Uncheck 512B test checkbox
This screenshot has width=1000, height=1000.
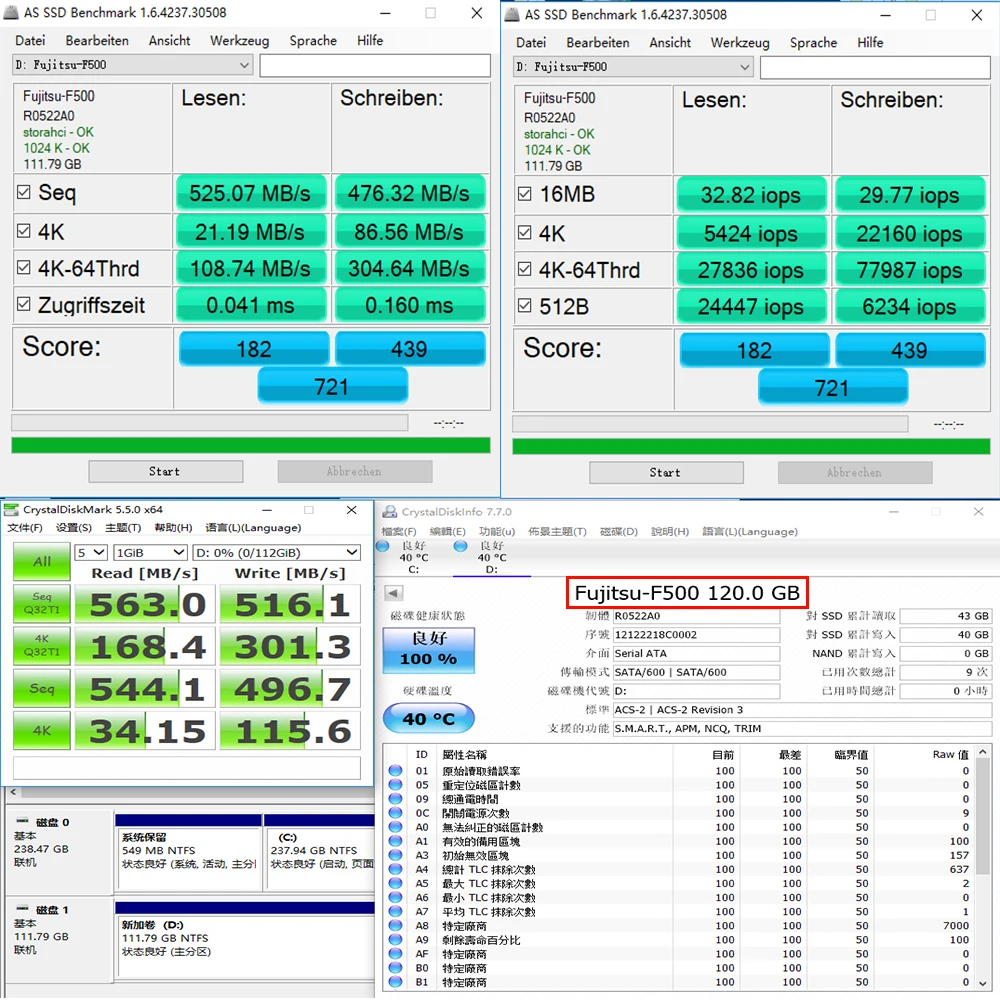(524, 306)
